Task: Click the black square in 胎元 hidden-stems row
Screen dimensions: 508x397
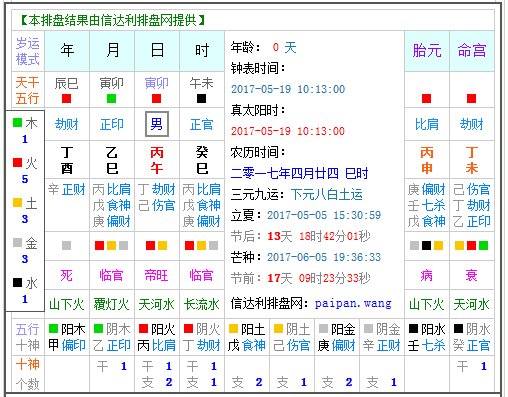Action: [426, 246]
